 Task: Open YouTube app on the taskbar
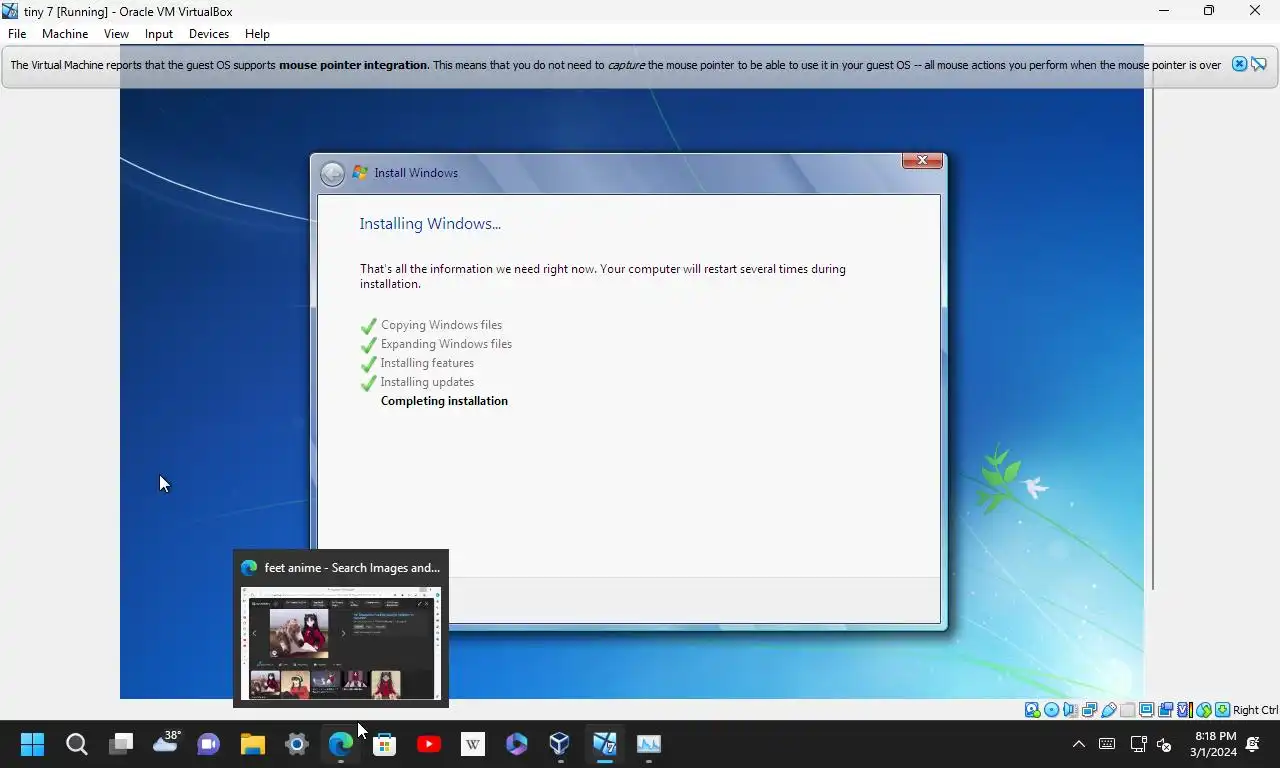pyautogui.click(x=429, y=744)
